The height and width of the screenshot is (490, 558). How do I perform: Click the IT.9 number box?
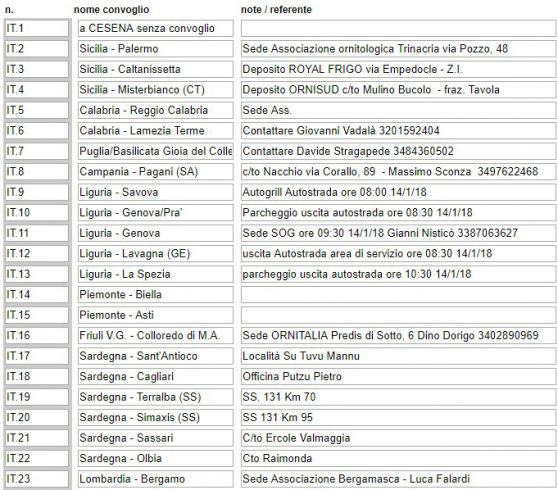(x=37, y=192)
